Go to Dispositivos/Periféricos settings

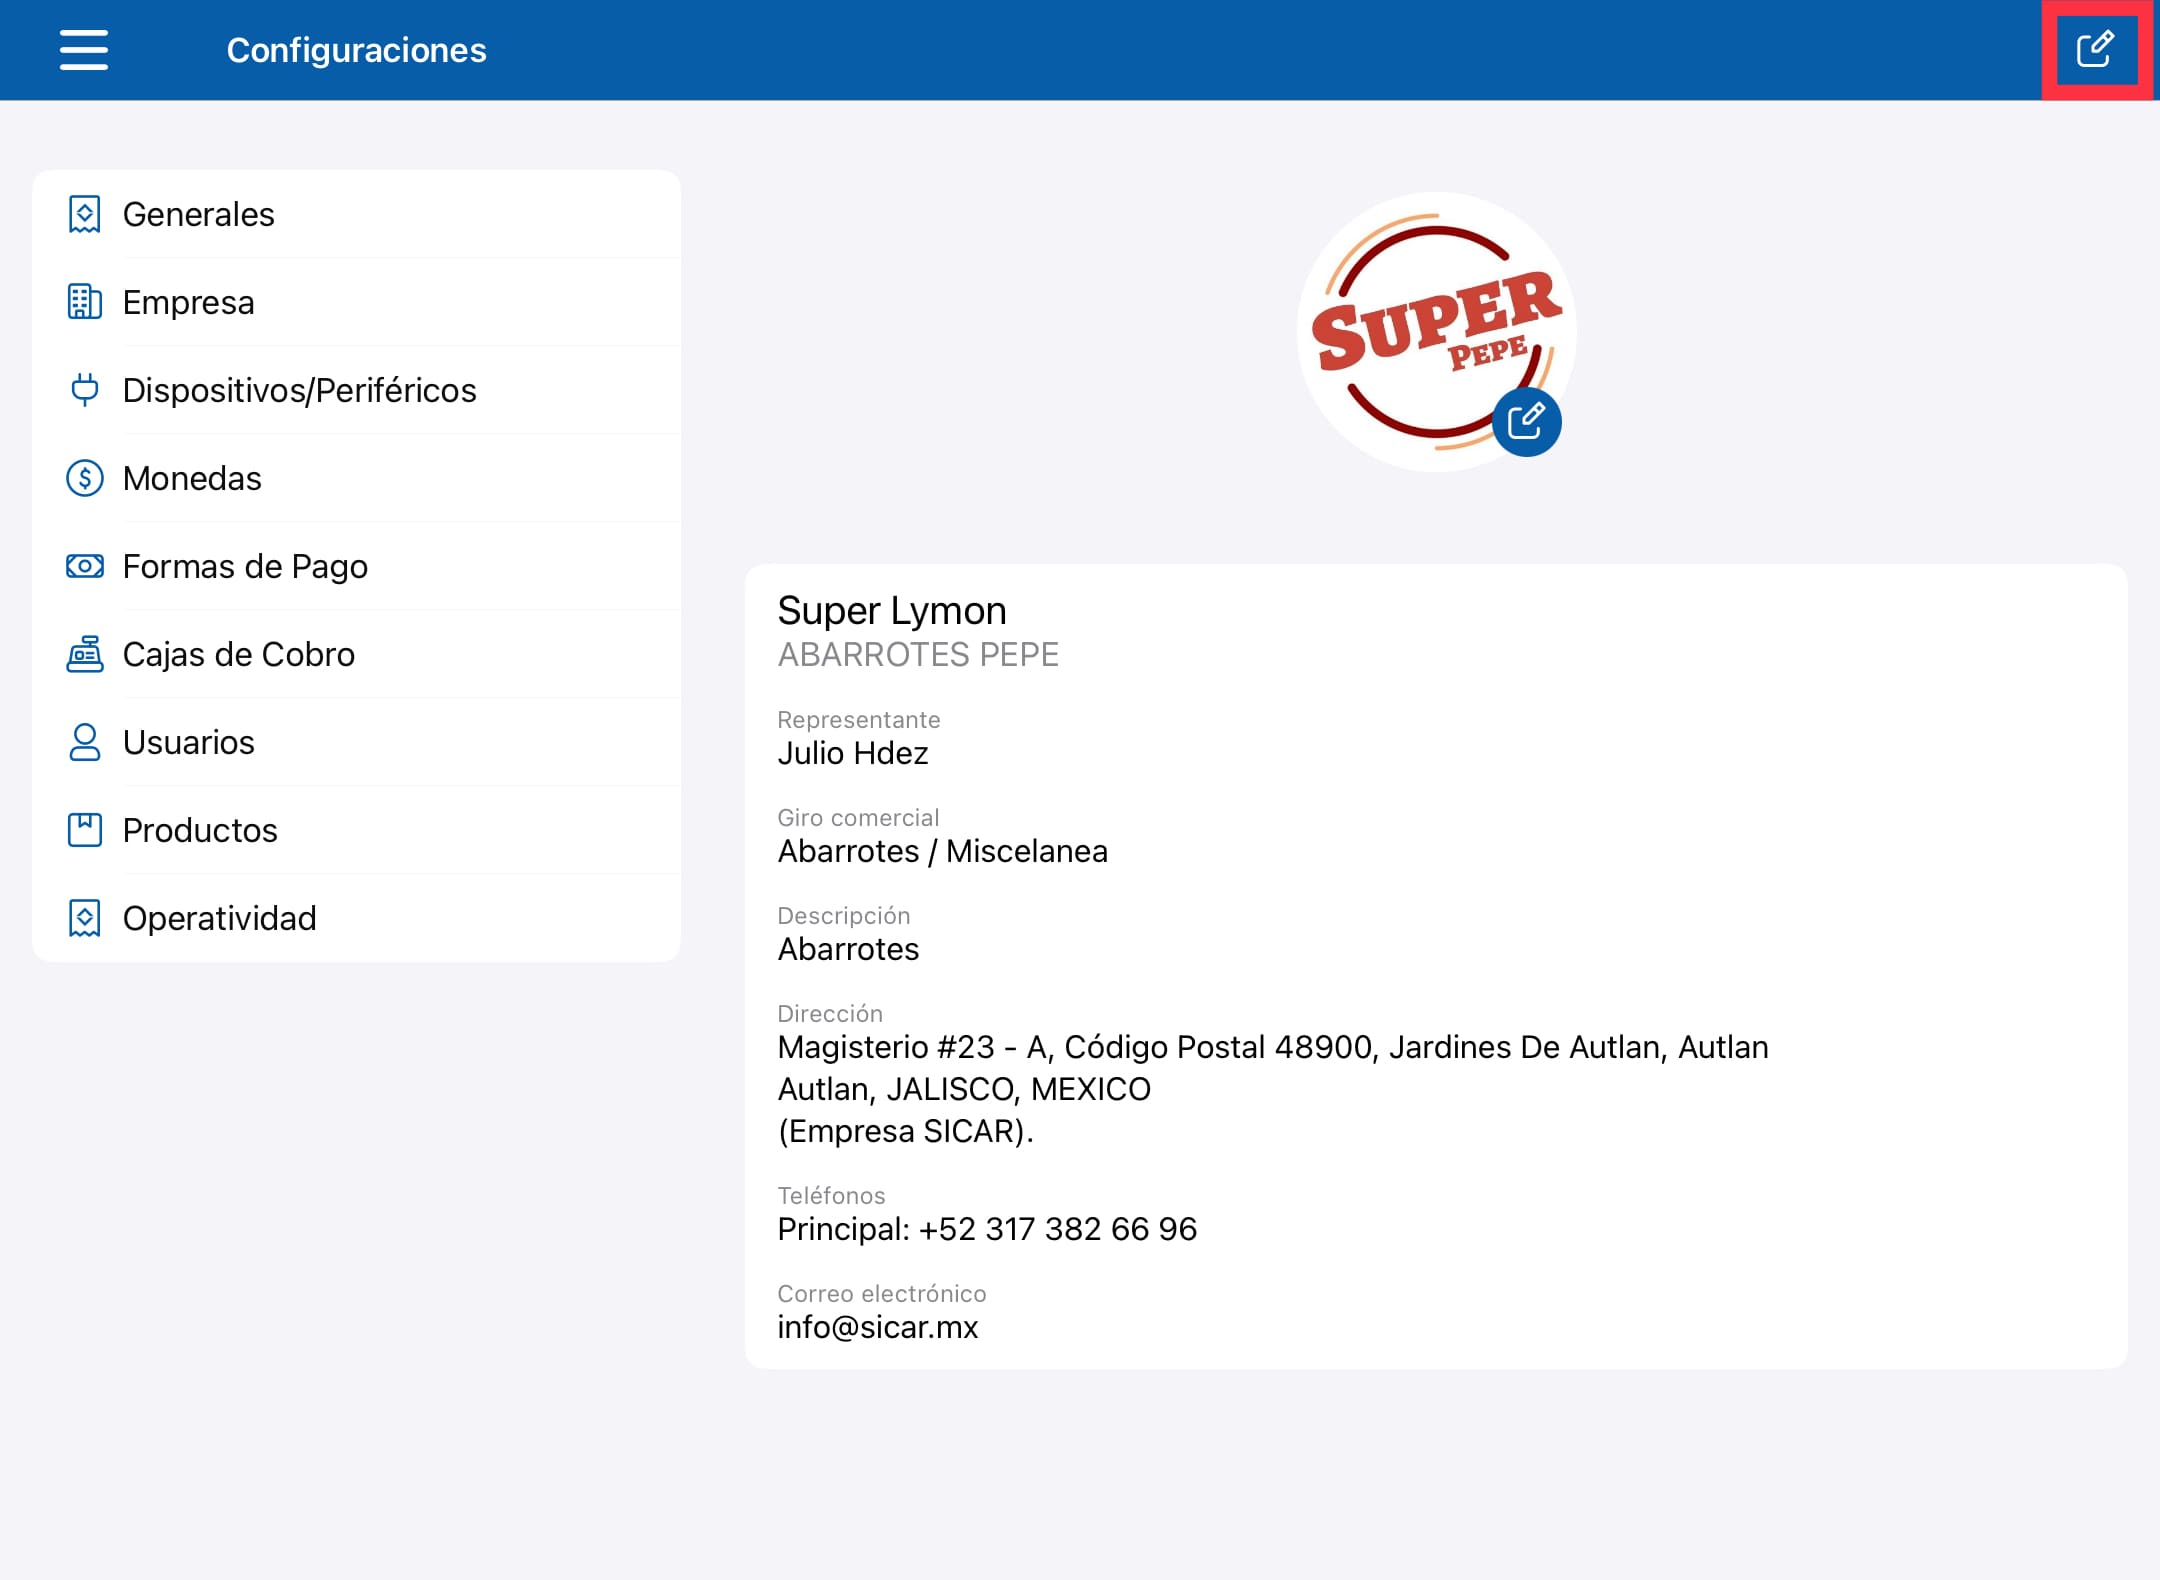coord(357,390)
